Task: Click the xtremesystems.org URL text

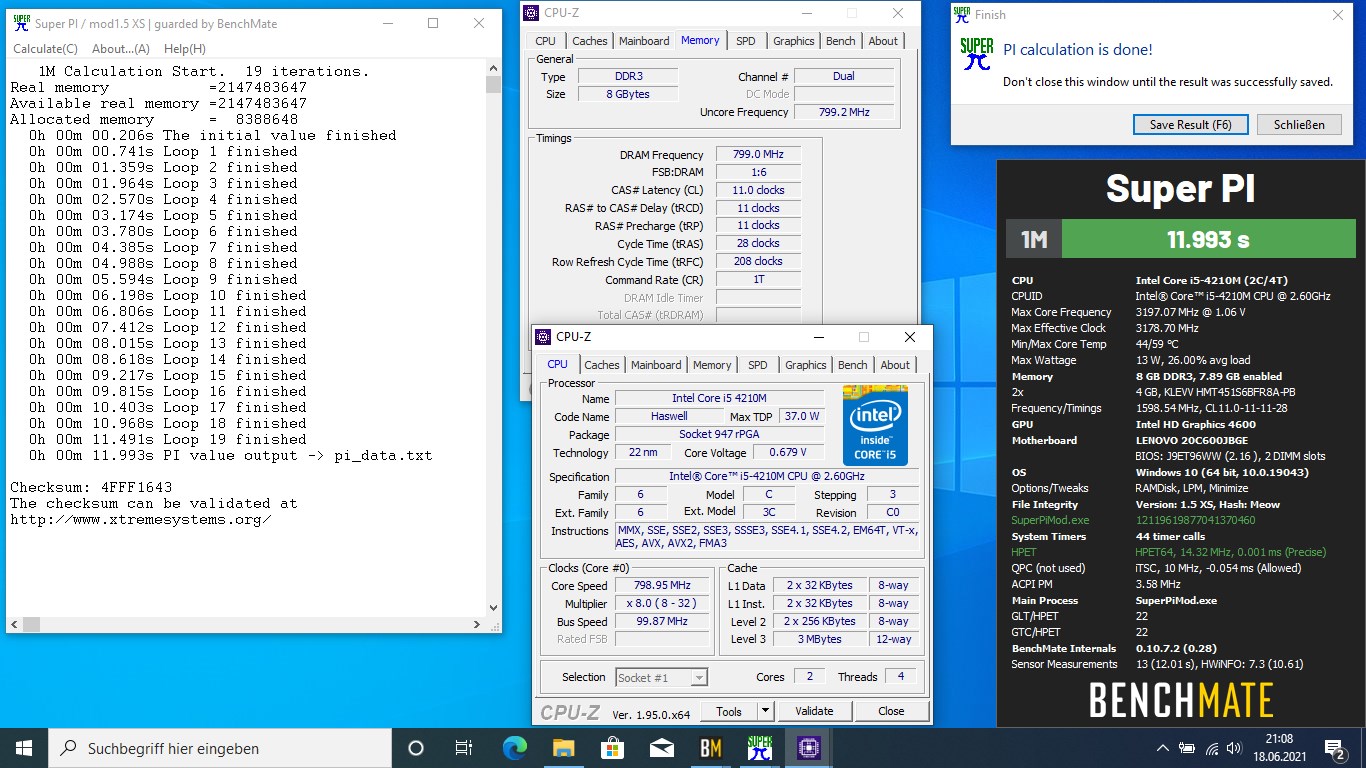Action: coord(140,519)
